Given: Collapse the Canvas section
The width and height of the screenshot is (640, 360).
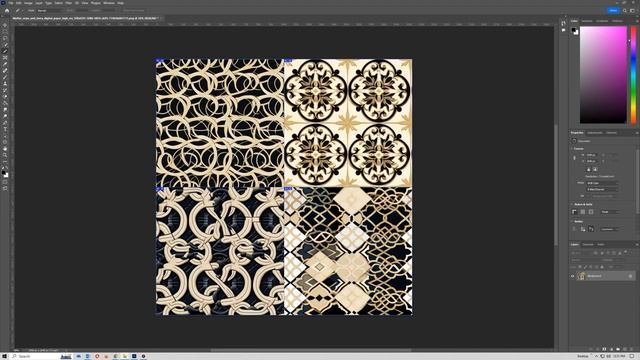Looking at the screenshot, I should pyautogui.click(x=572, y=149).
